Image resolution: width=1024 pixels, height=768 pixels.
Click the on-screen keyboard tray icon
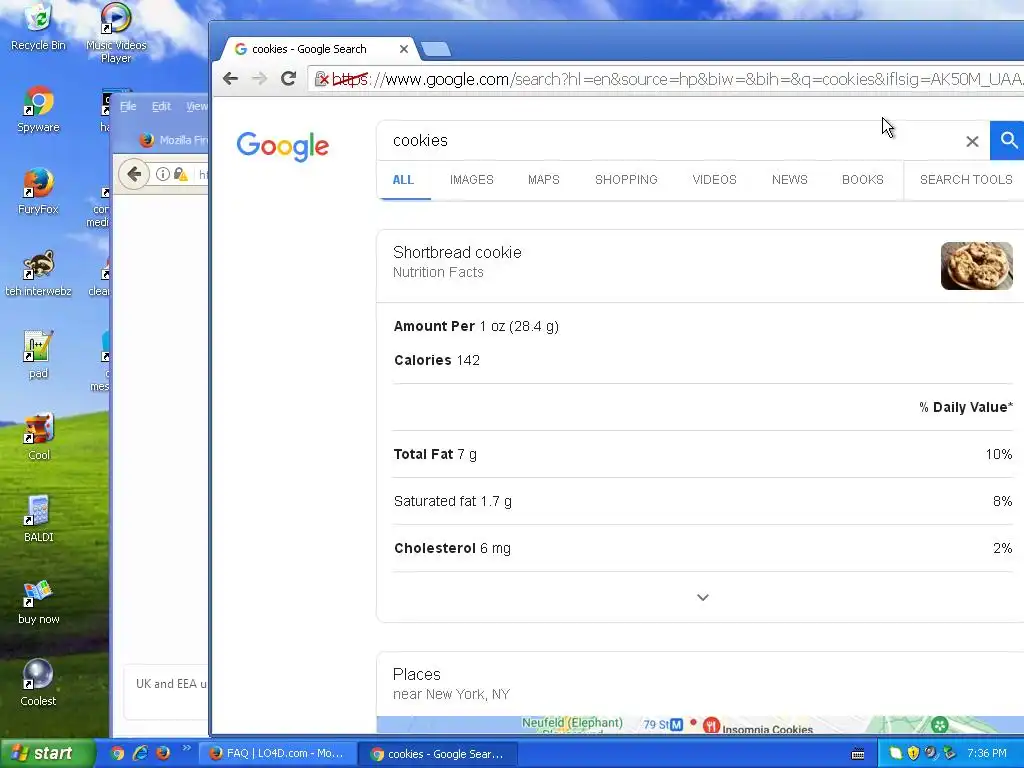(x=858, y=754)
